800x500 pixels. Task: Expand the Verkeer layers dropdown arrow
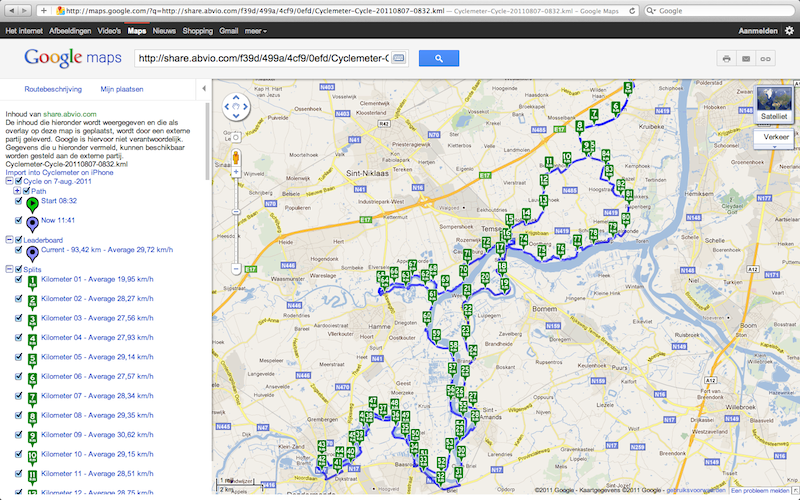tap(774, 146)
